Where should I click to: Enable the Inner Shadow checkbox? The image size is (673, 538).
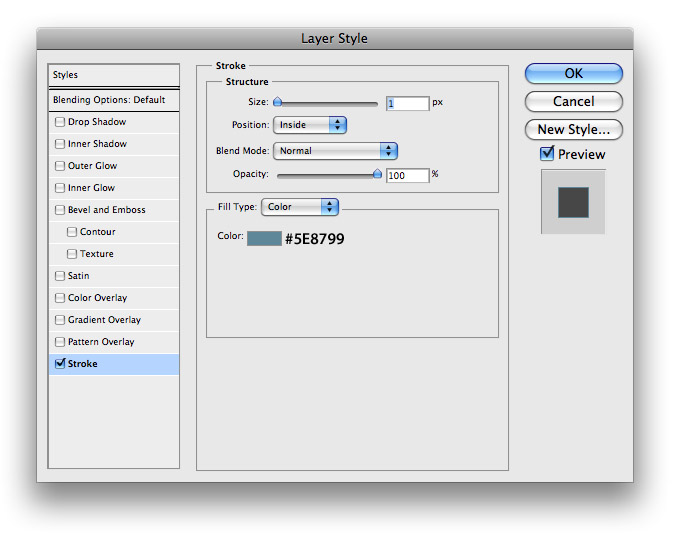pyautogui.click(x=60, y=144)
